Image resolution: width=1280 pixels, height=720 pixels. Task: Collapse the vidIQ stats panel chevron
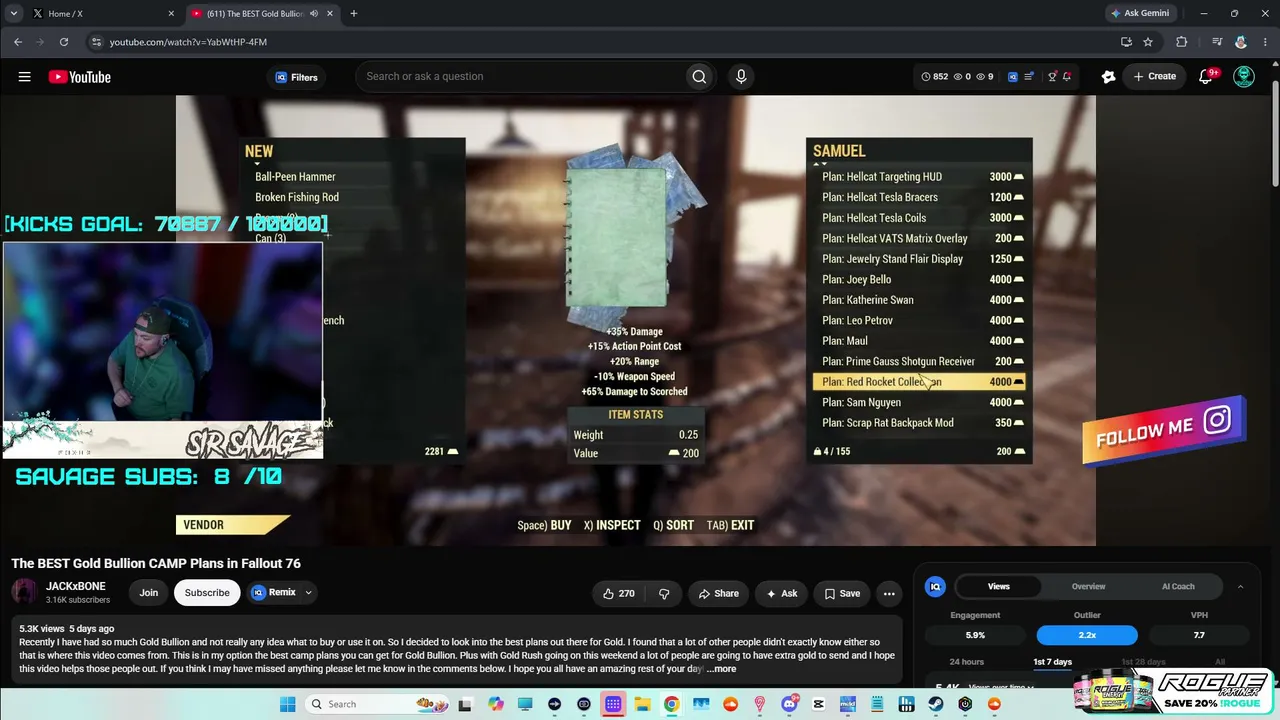pos(1240,587)
